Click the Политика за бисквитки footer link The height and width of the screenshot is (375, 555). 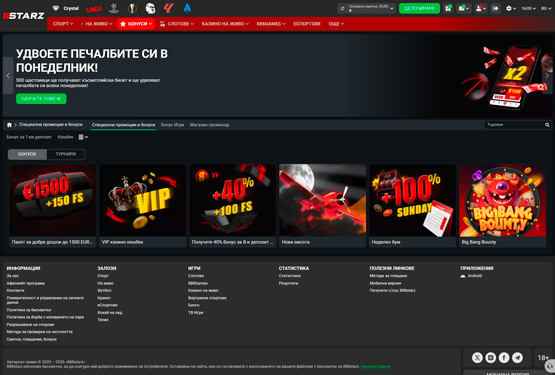[x=29, y=310]
